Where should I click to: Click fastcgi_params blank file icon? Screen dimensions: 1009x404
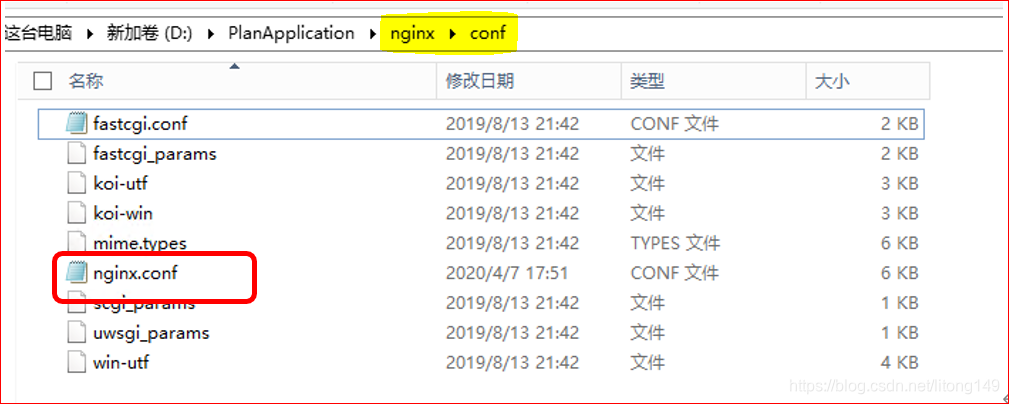(x=77, y=154)
